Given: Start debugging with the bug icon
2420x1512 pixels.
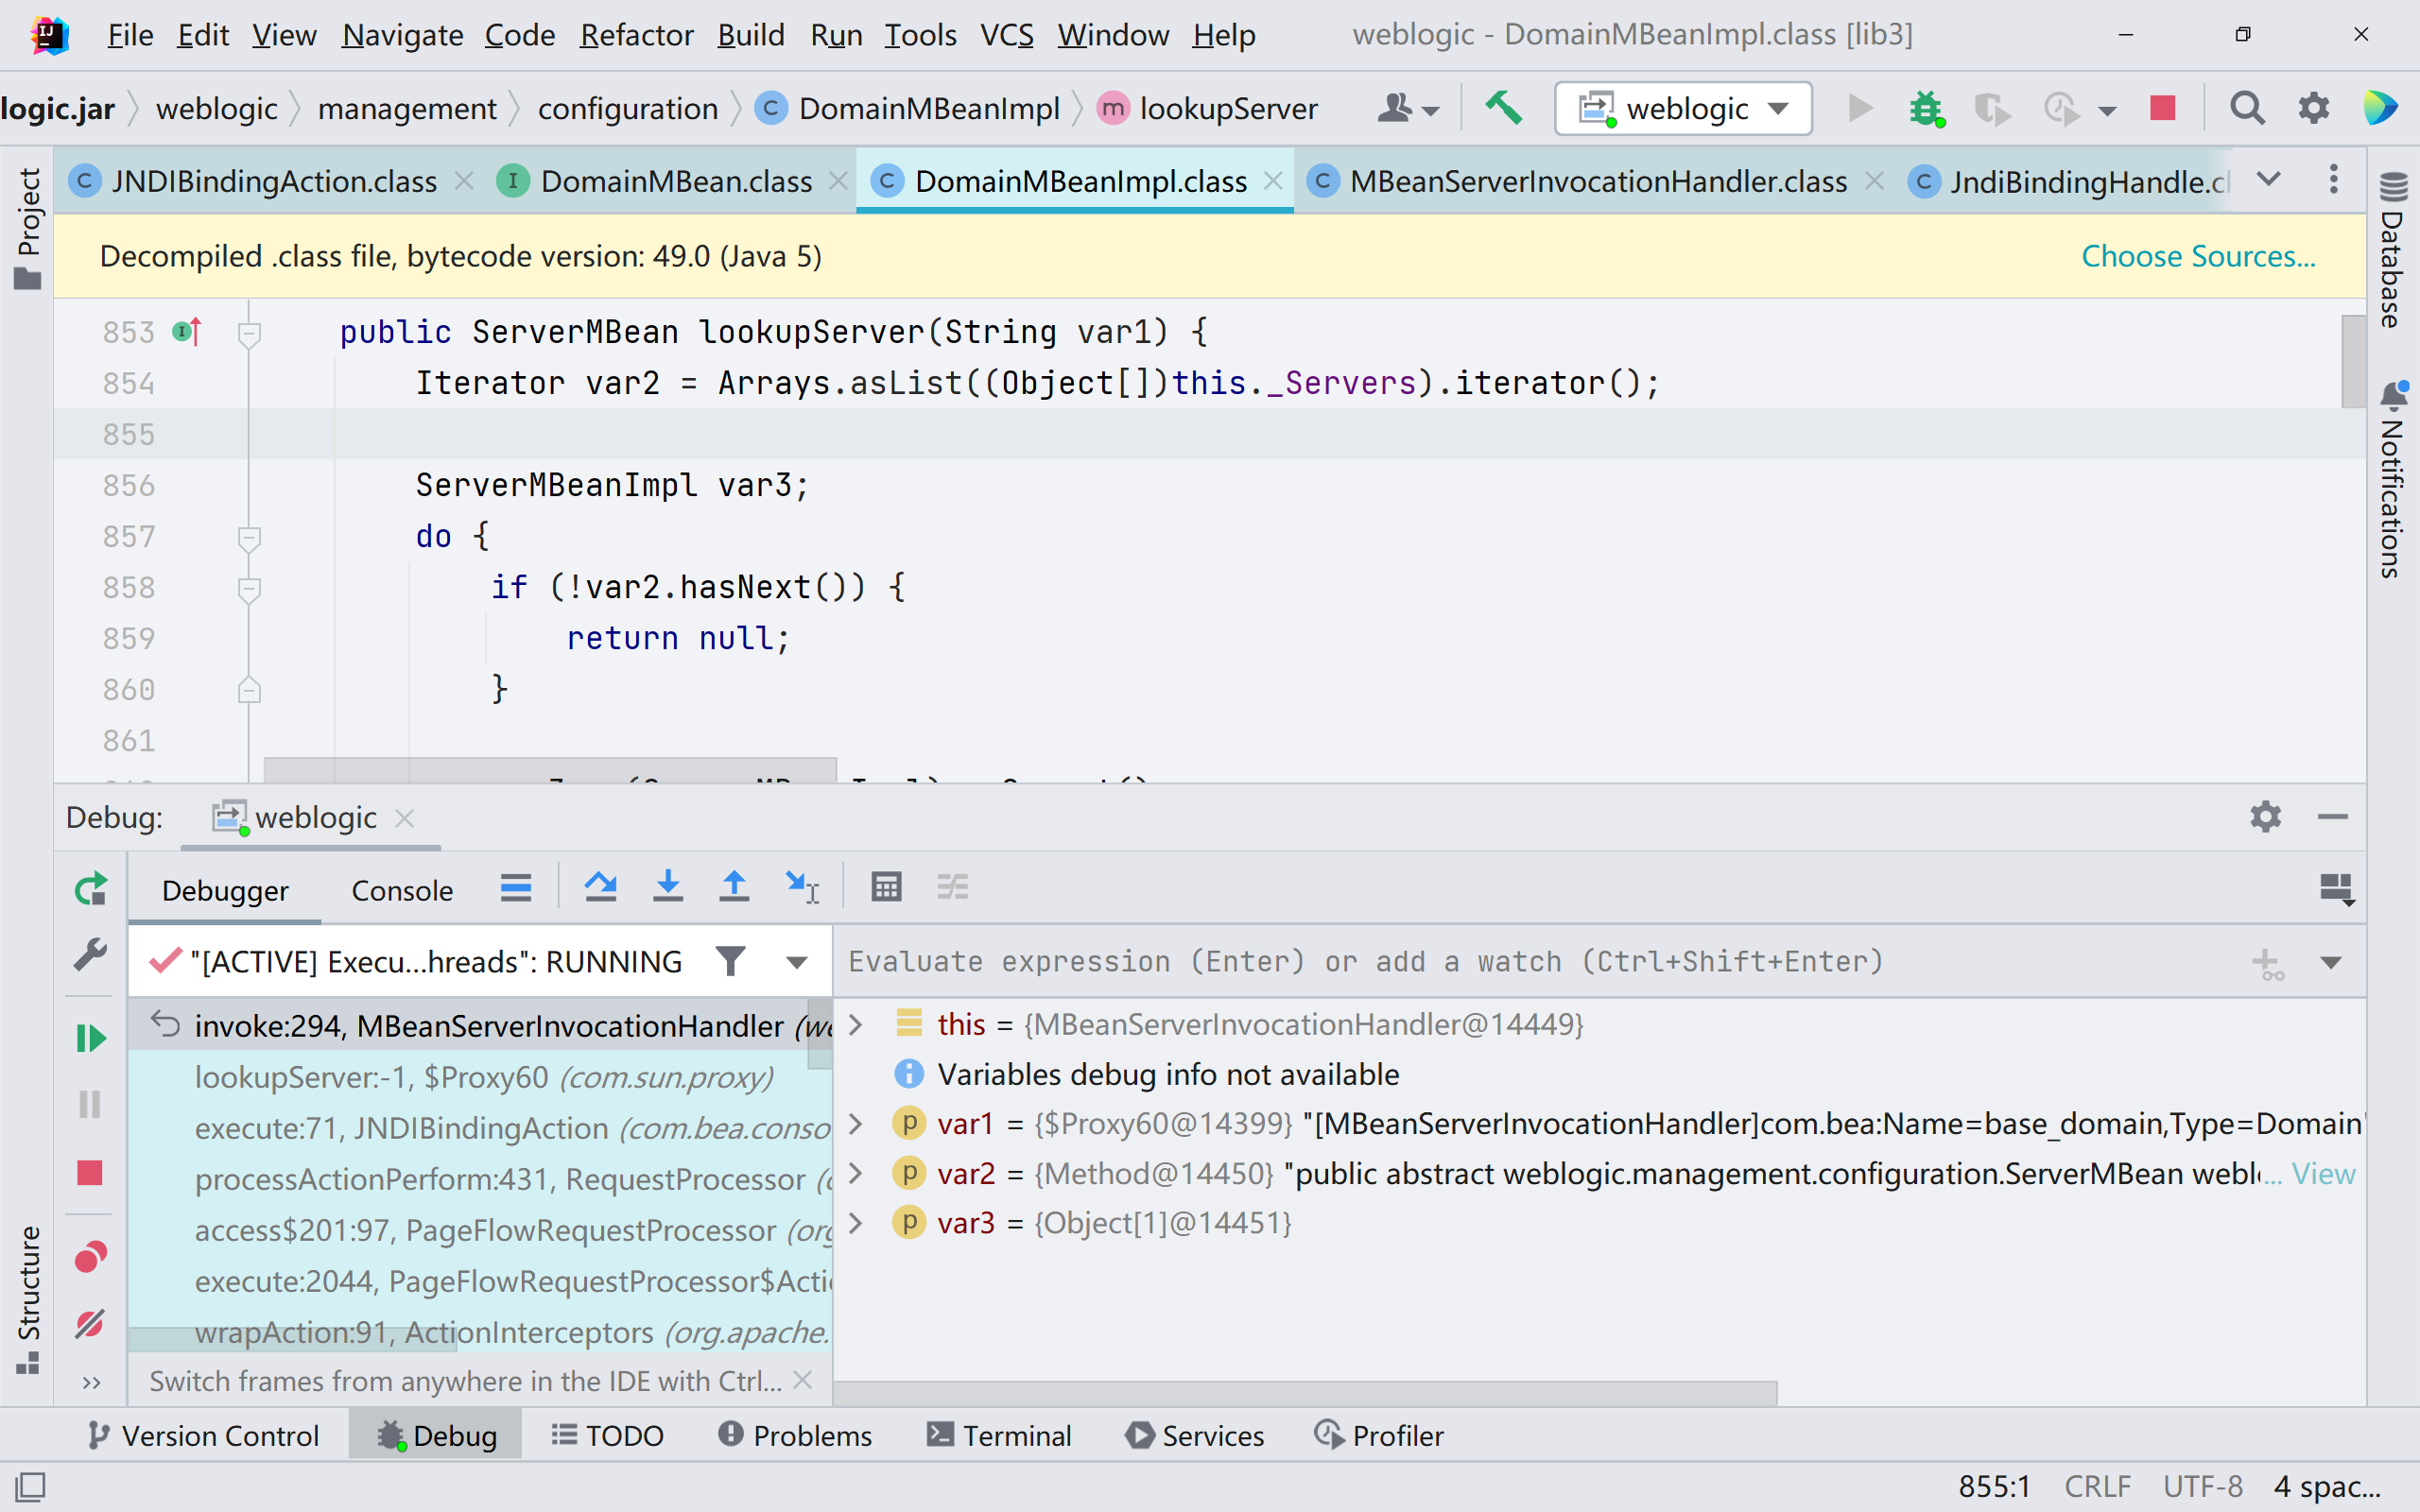Looking at the screenshot, I should tap(1925, 108).
